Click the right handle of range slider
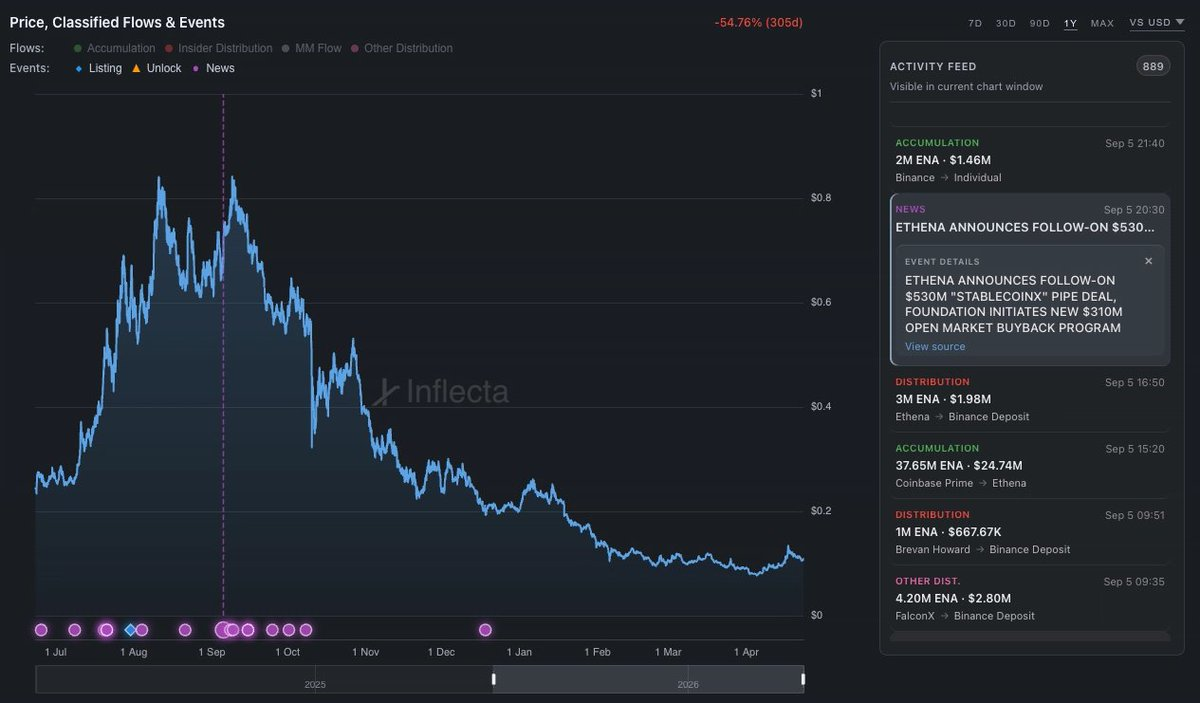 803,680
